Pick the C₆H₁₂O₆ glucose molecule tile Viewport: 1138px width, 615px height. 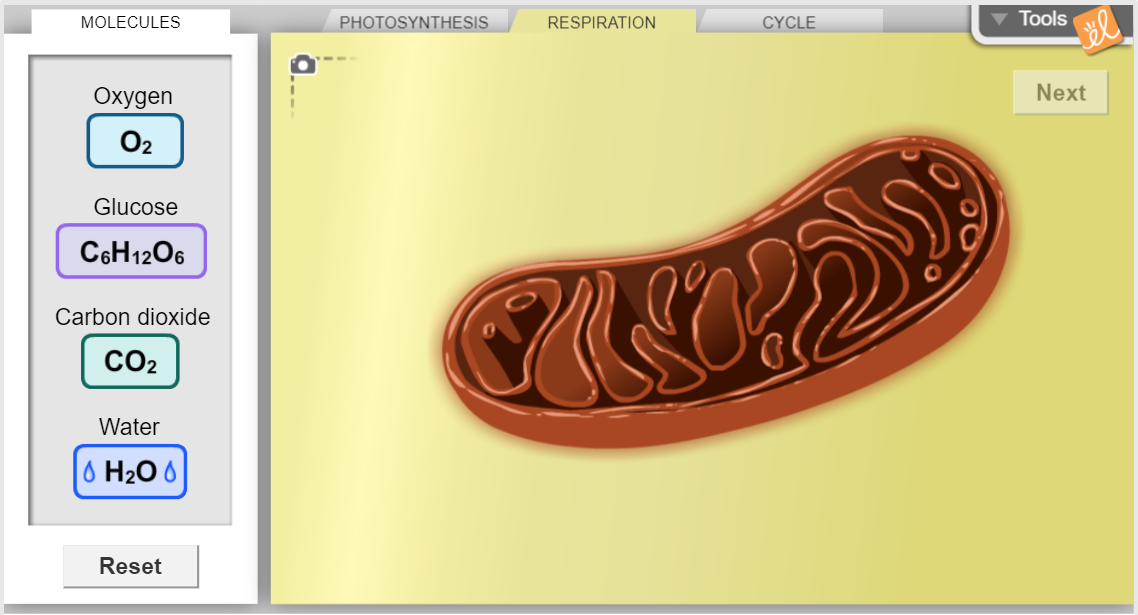[131, 251]
